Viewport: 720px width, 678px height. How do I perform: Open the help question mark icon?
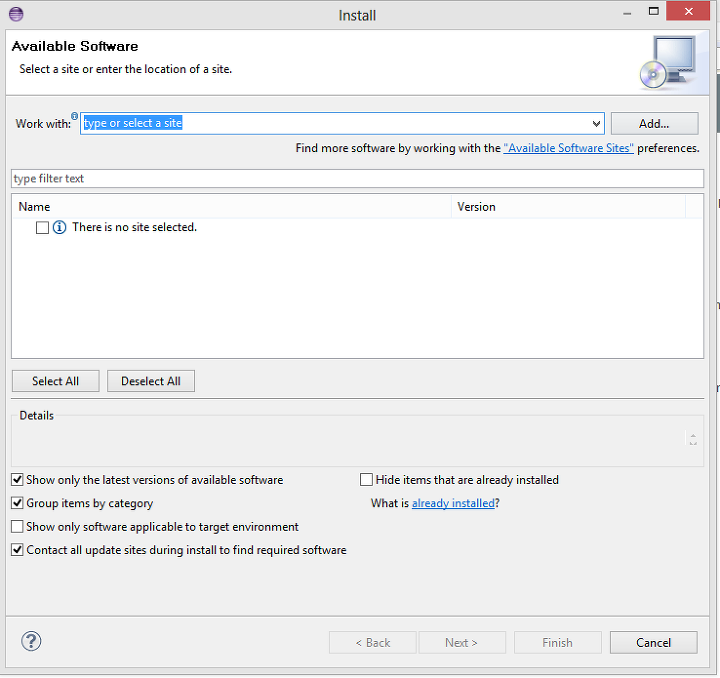(31, 641)
